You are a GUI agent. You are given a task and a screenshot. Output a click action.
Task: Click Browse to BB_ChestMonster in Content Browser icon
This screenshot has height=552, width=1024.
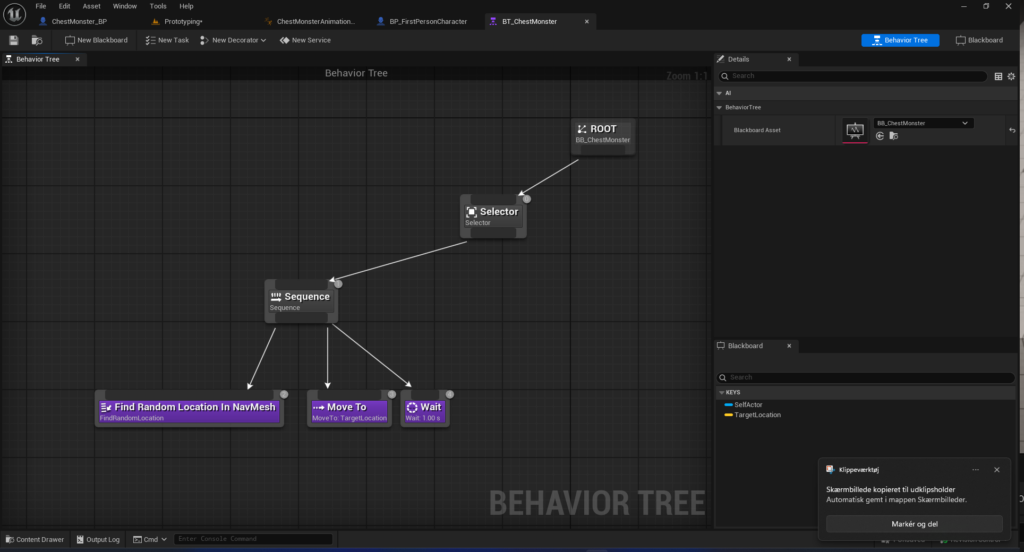[x=892, y=135]
